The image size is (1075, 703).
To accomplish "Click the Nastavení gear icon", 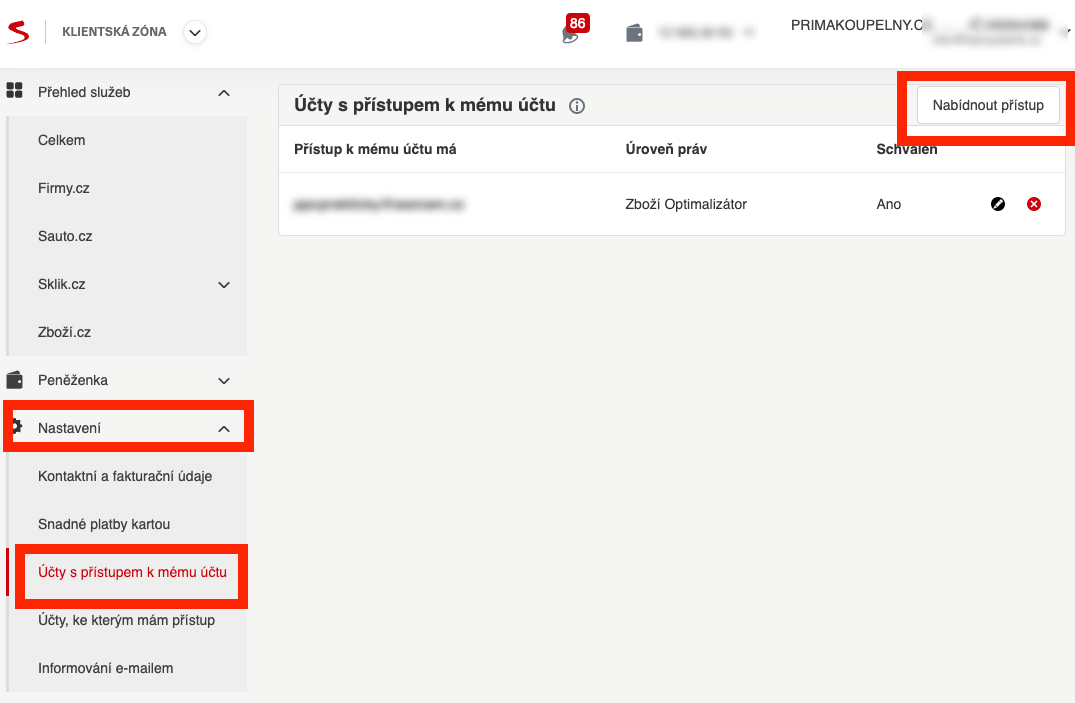I will 17,426.
